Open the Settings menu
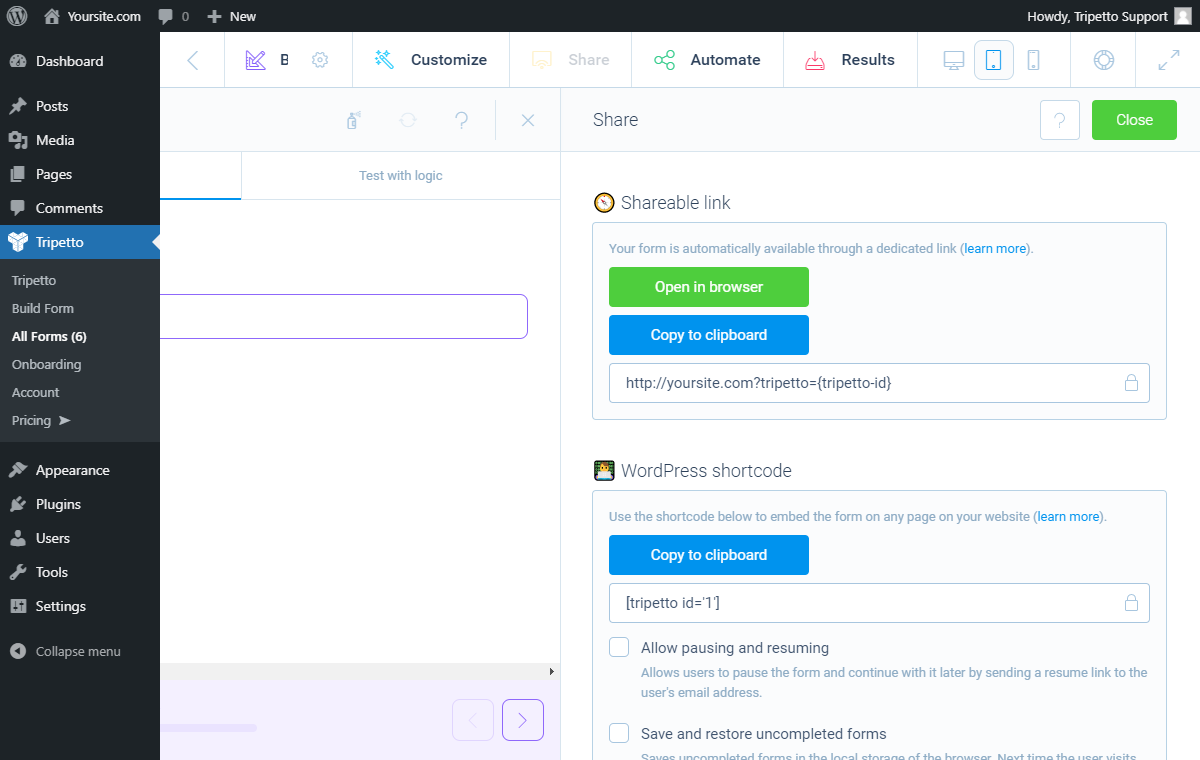 click(x=80, y=606)
